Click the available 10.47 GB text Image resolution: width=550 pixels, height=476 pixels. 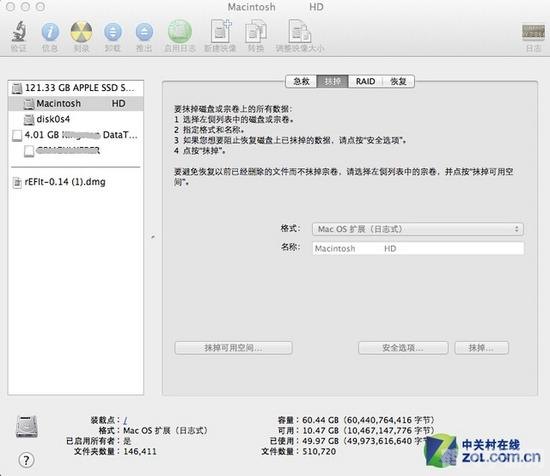point(368,430)
